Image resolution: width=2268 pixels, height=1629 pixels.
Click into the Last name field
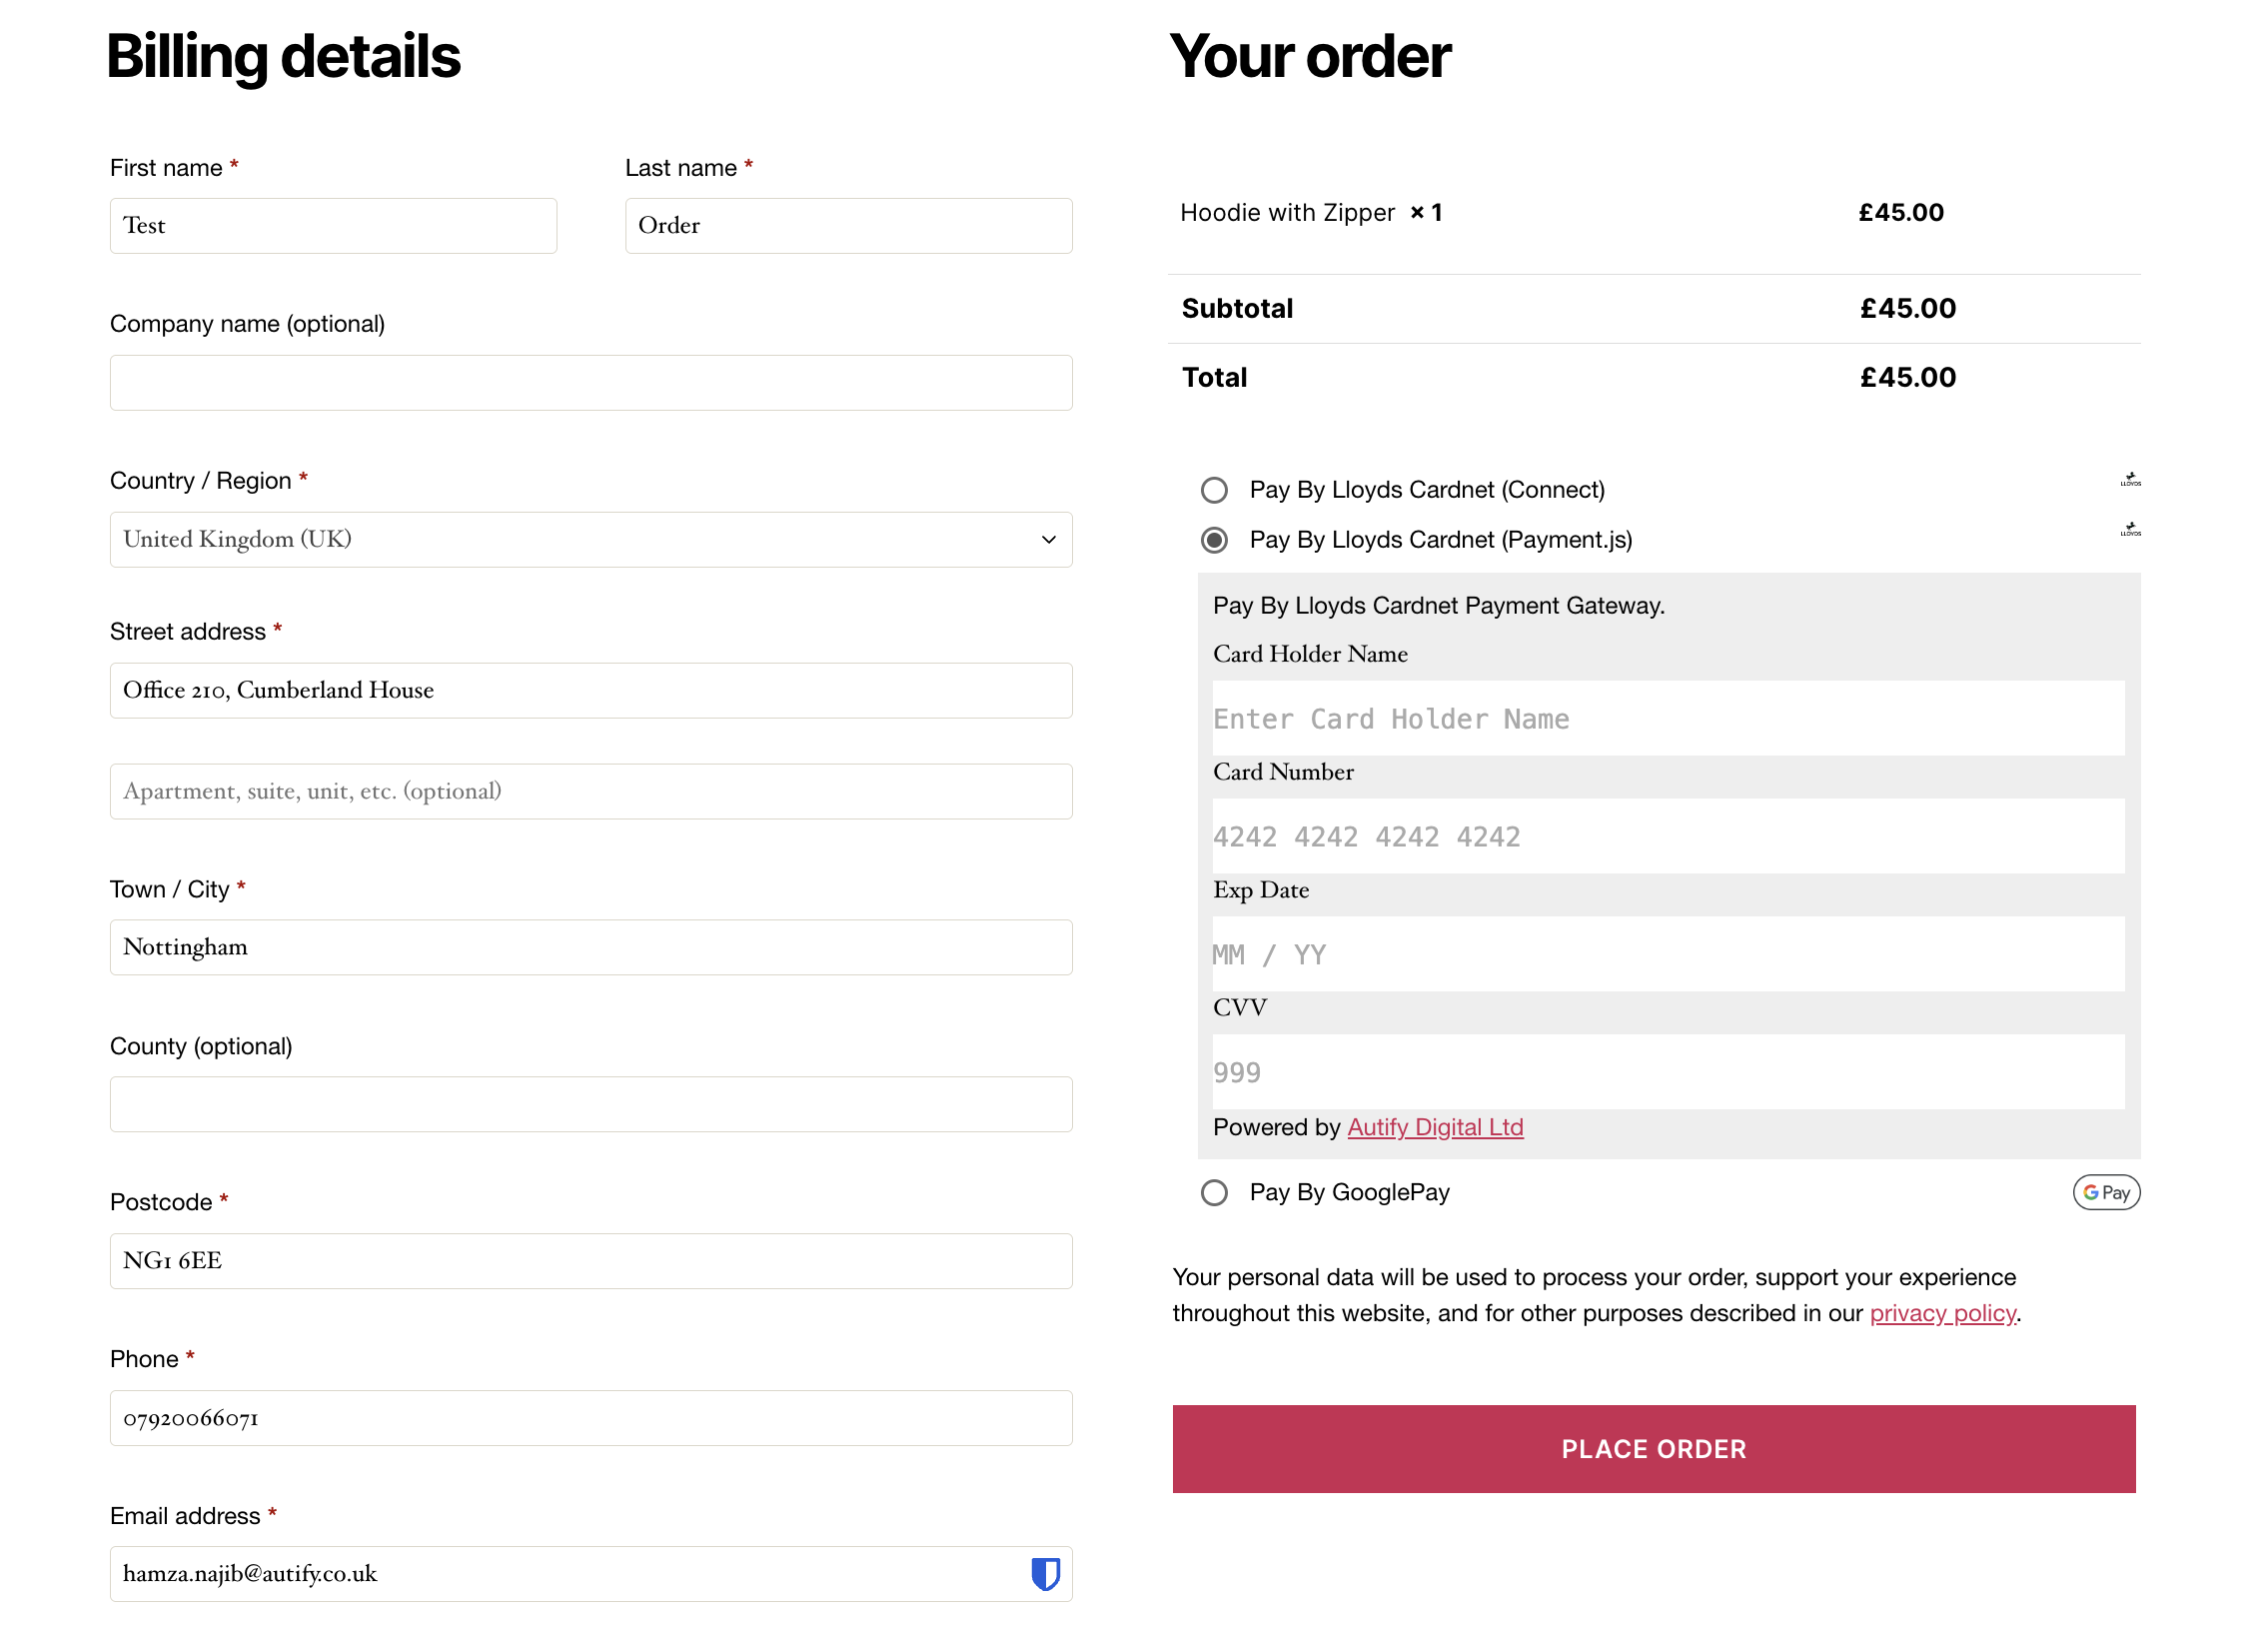point(847,225)
